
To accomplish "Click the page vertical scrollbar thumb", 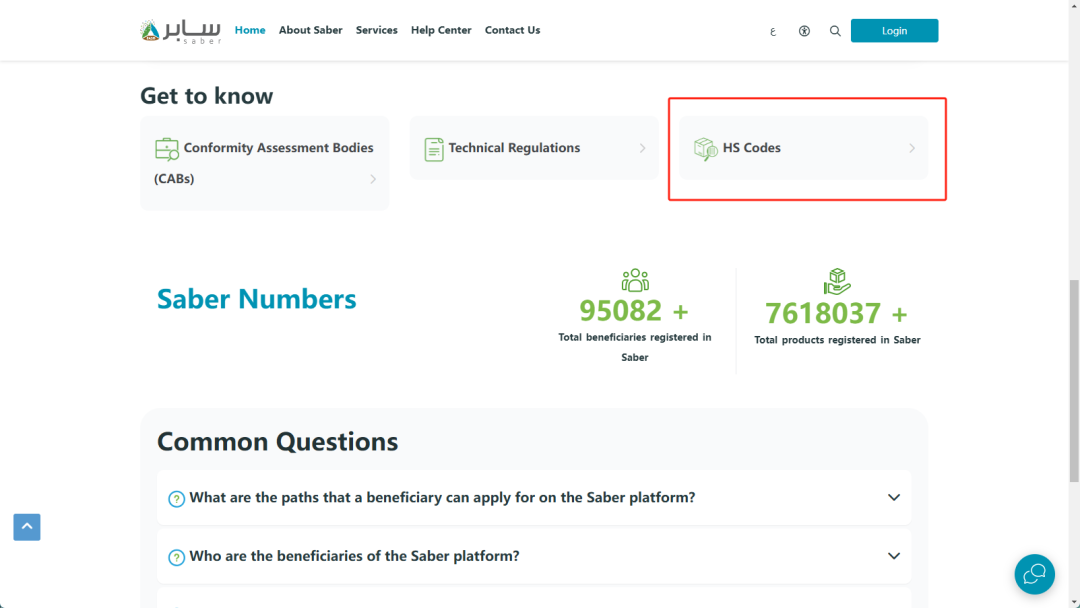I will [x=1074, y=381].
